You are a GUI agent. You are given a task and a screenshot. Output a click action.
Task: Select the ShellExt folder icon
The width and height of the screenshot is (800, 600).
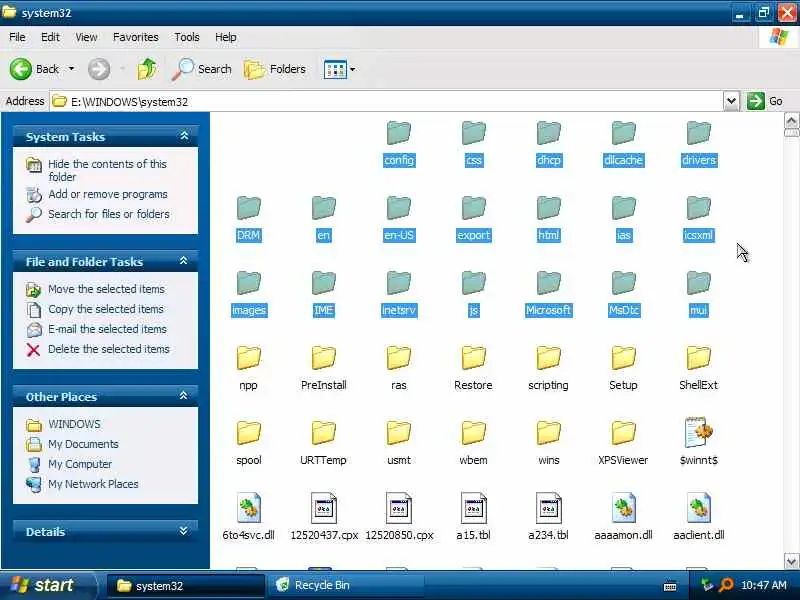(698, 358)
